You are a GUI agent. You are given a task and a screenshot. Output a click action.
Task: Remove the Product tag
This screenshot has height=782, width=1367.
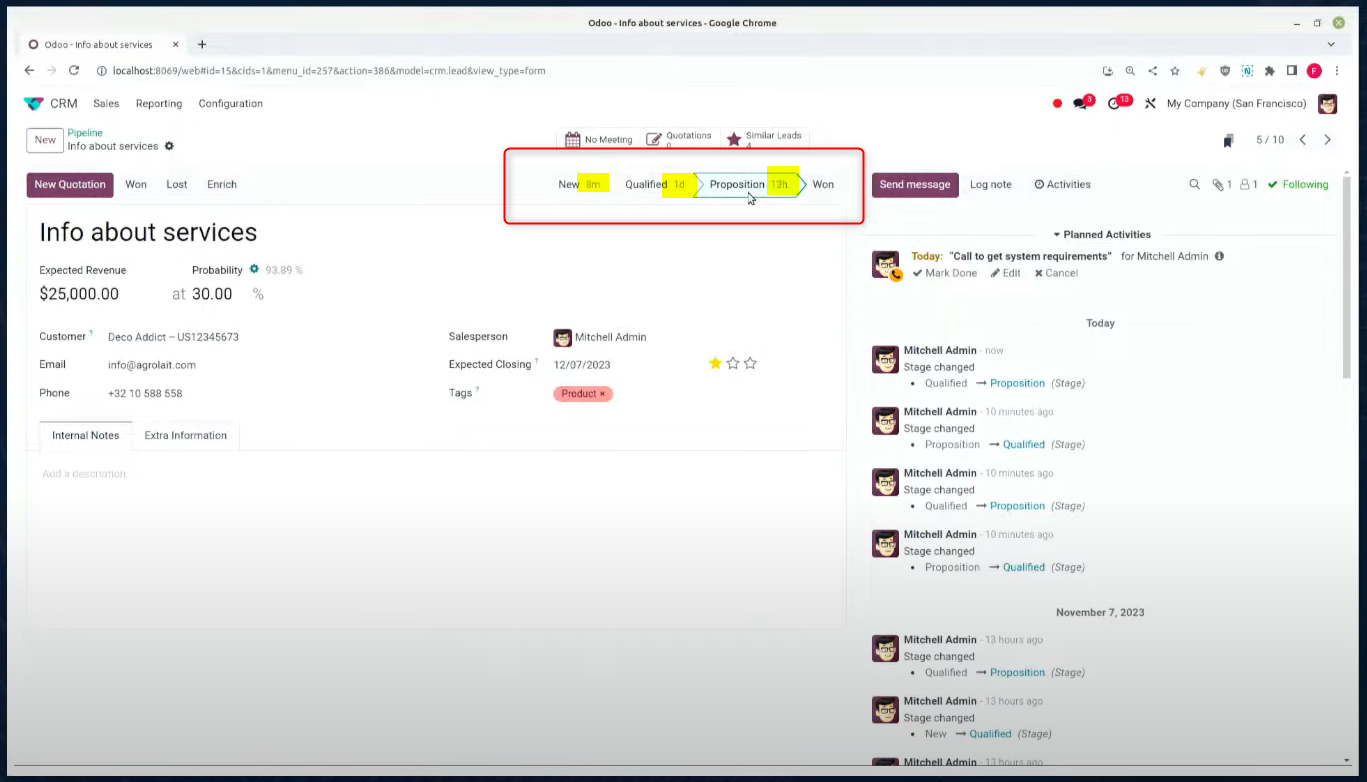tap(602, 394)
